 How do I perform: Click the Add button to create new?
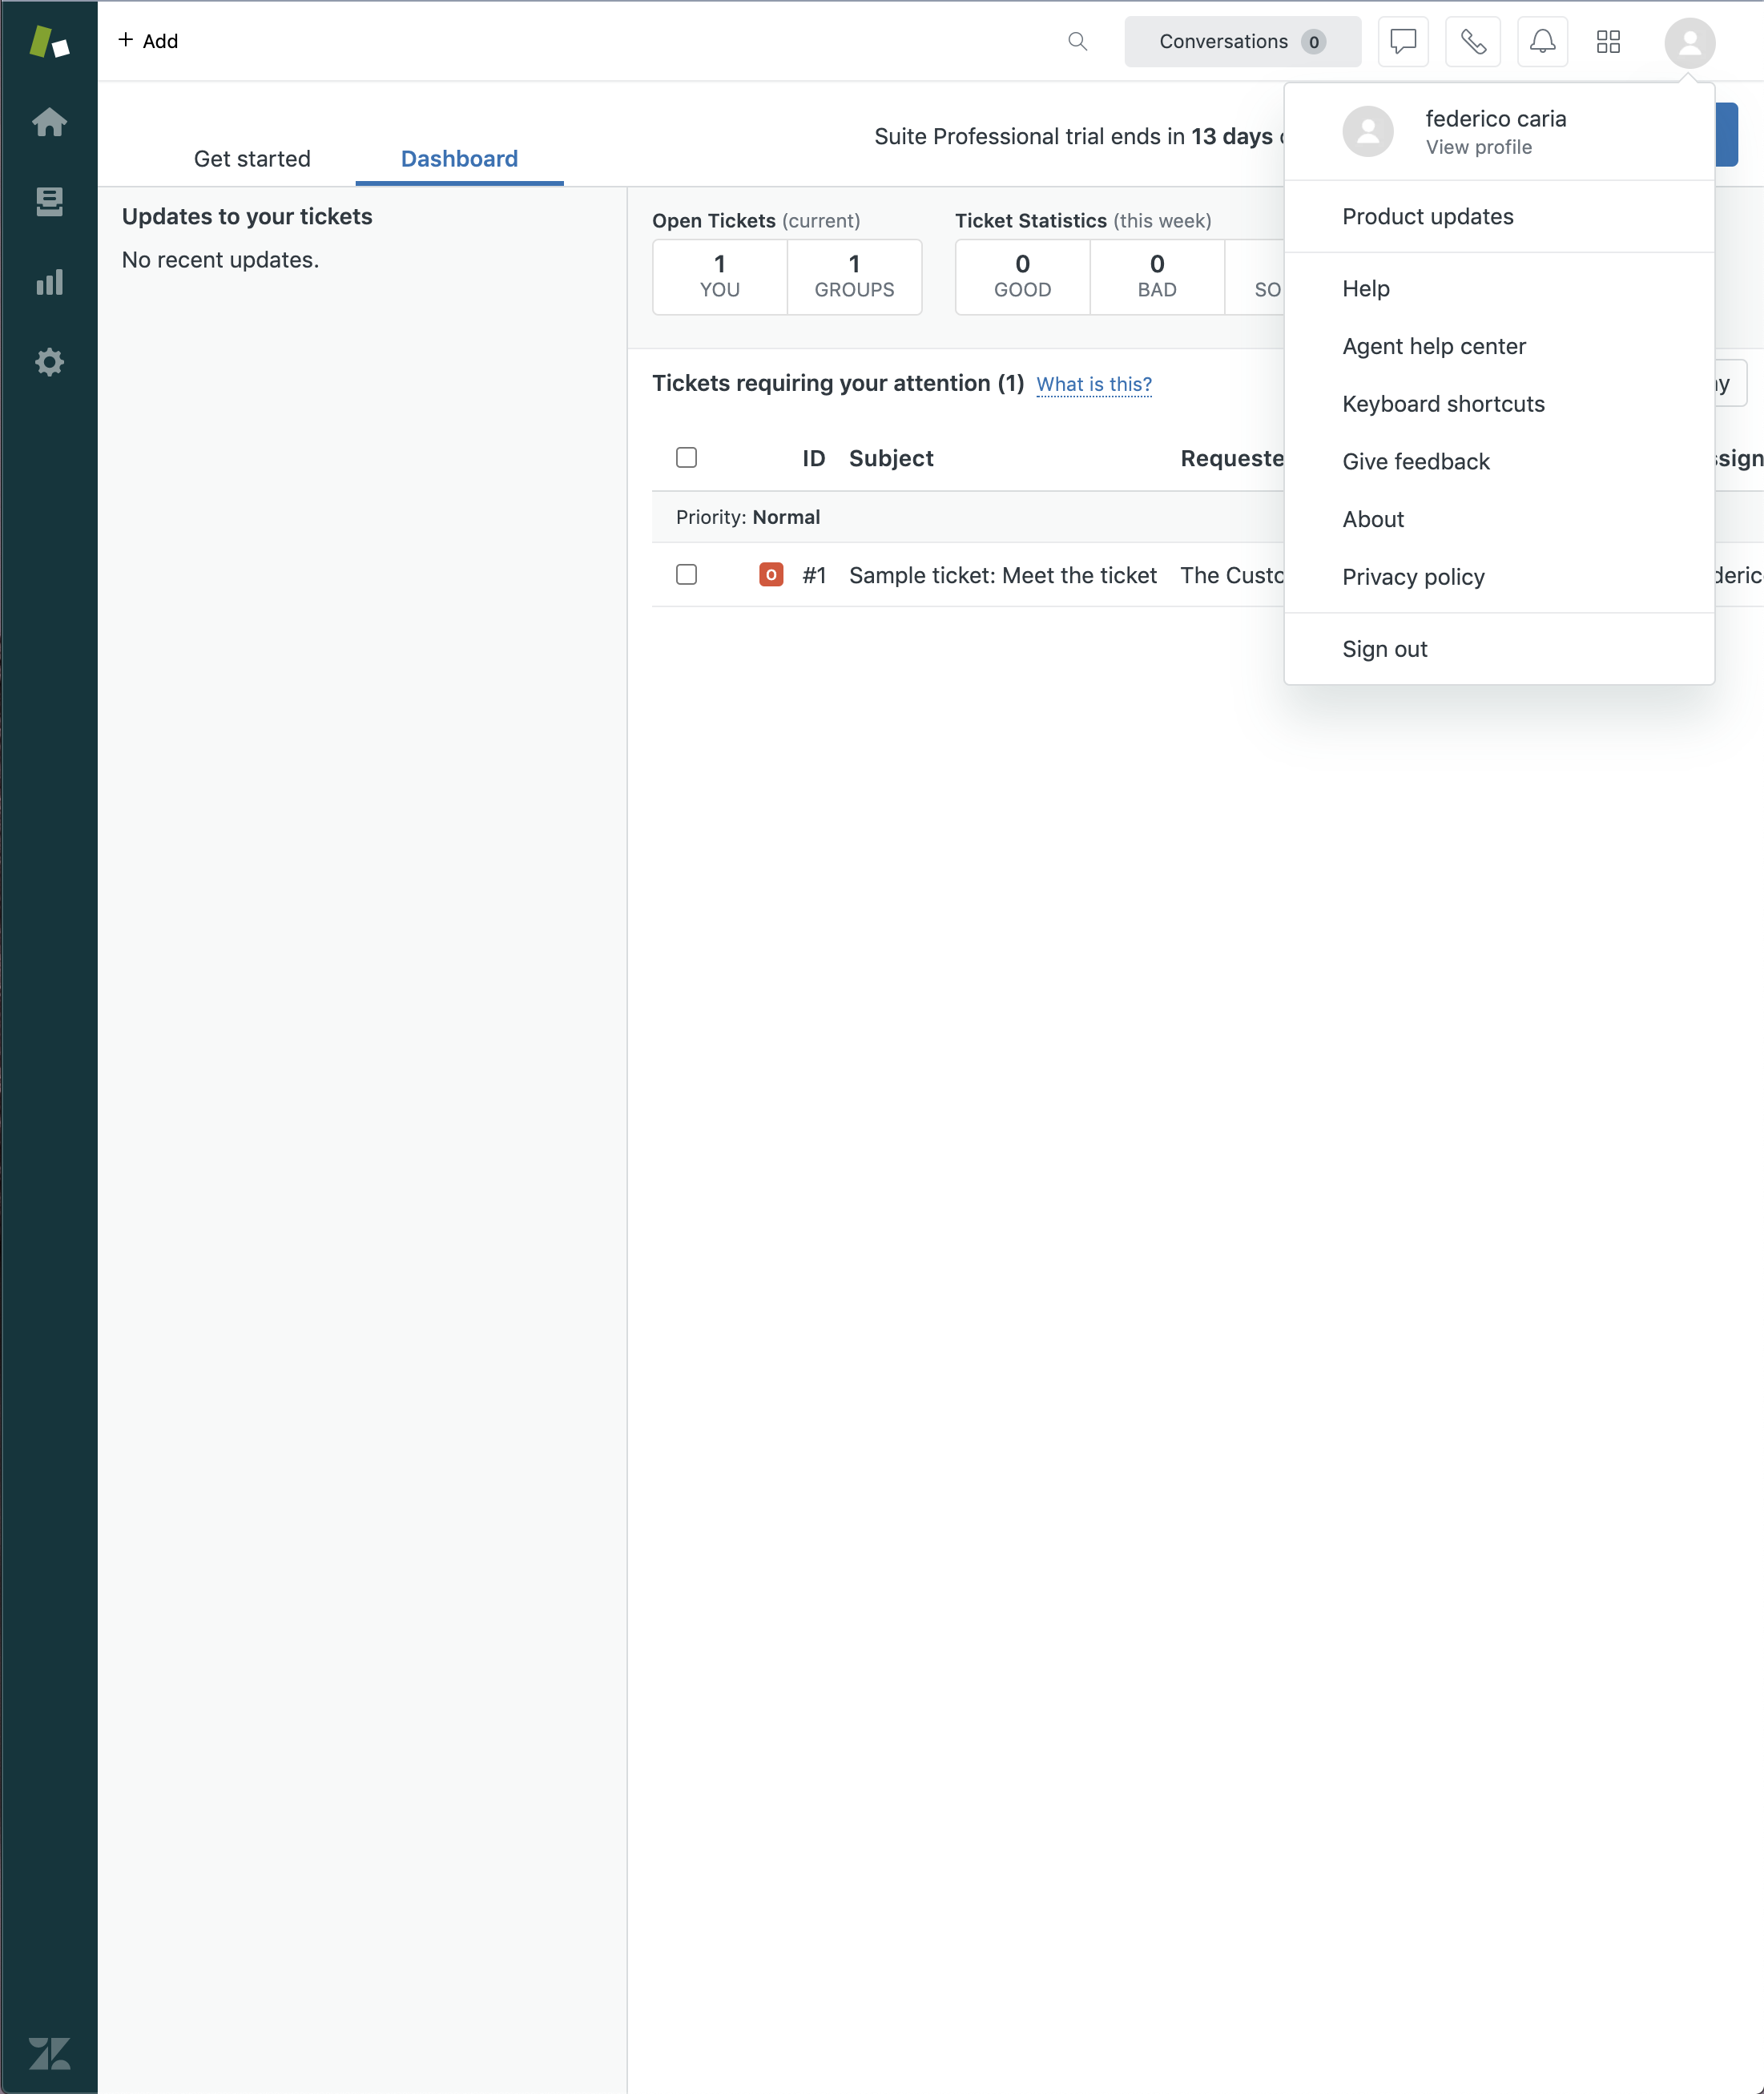(150, 41)
